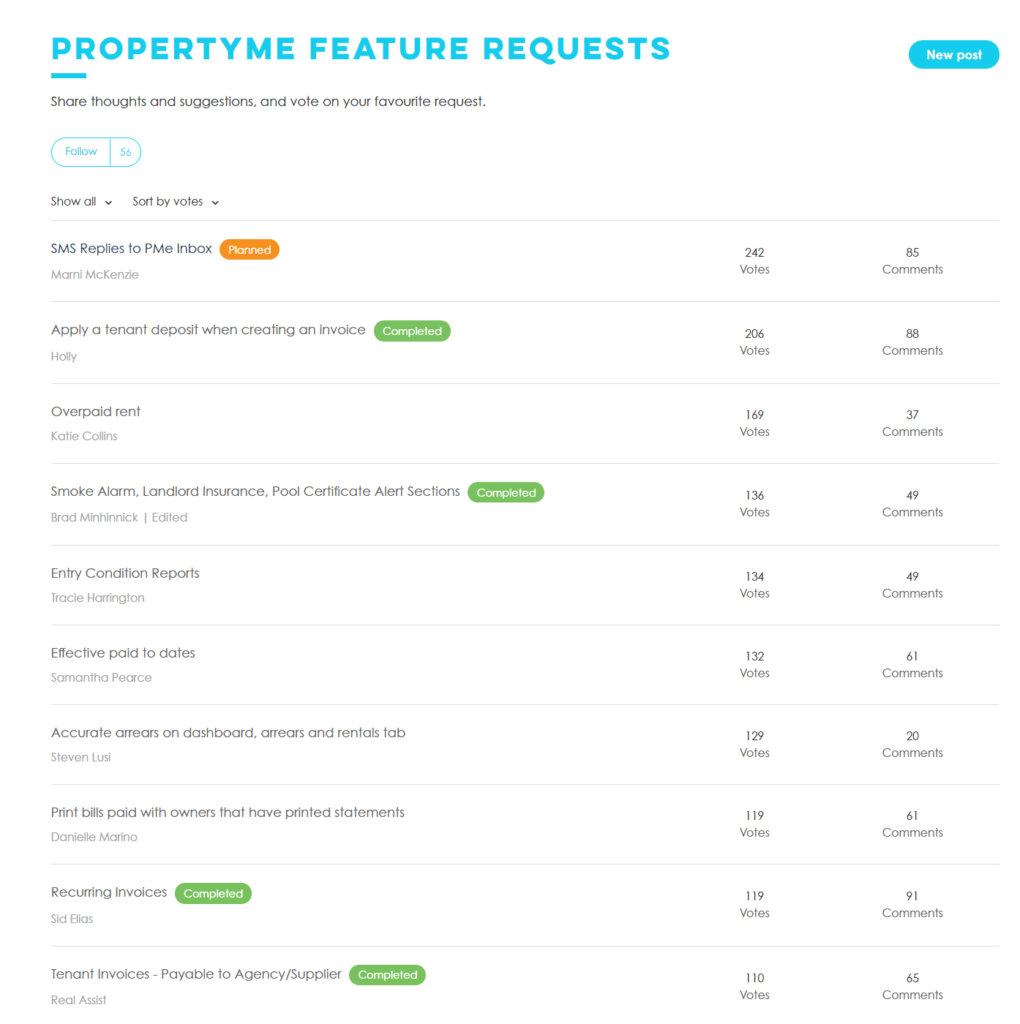Open the follower count beside Follow
Image resolution: width=1020 pixels, height=1024 pixels.
coord(125,152)
